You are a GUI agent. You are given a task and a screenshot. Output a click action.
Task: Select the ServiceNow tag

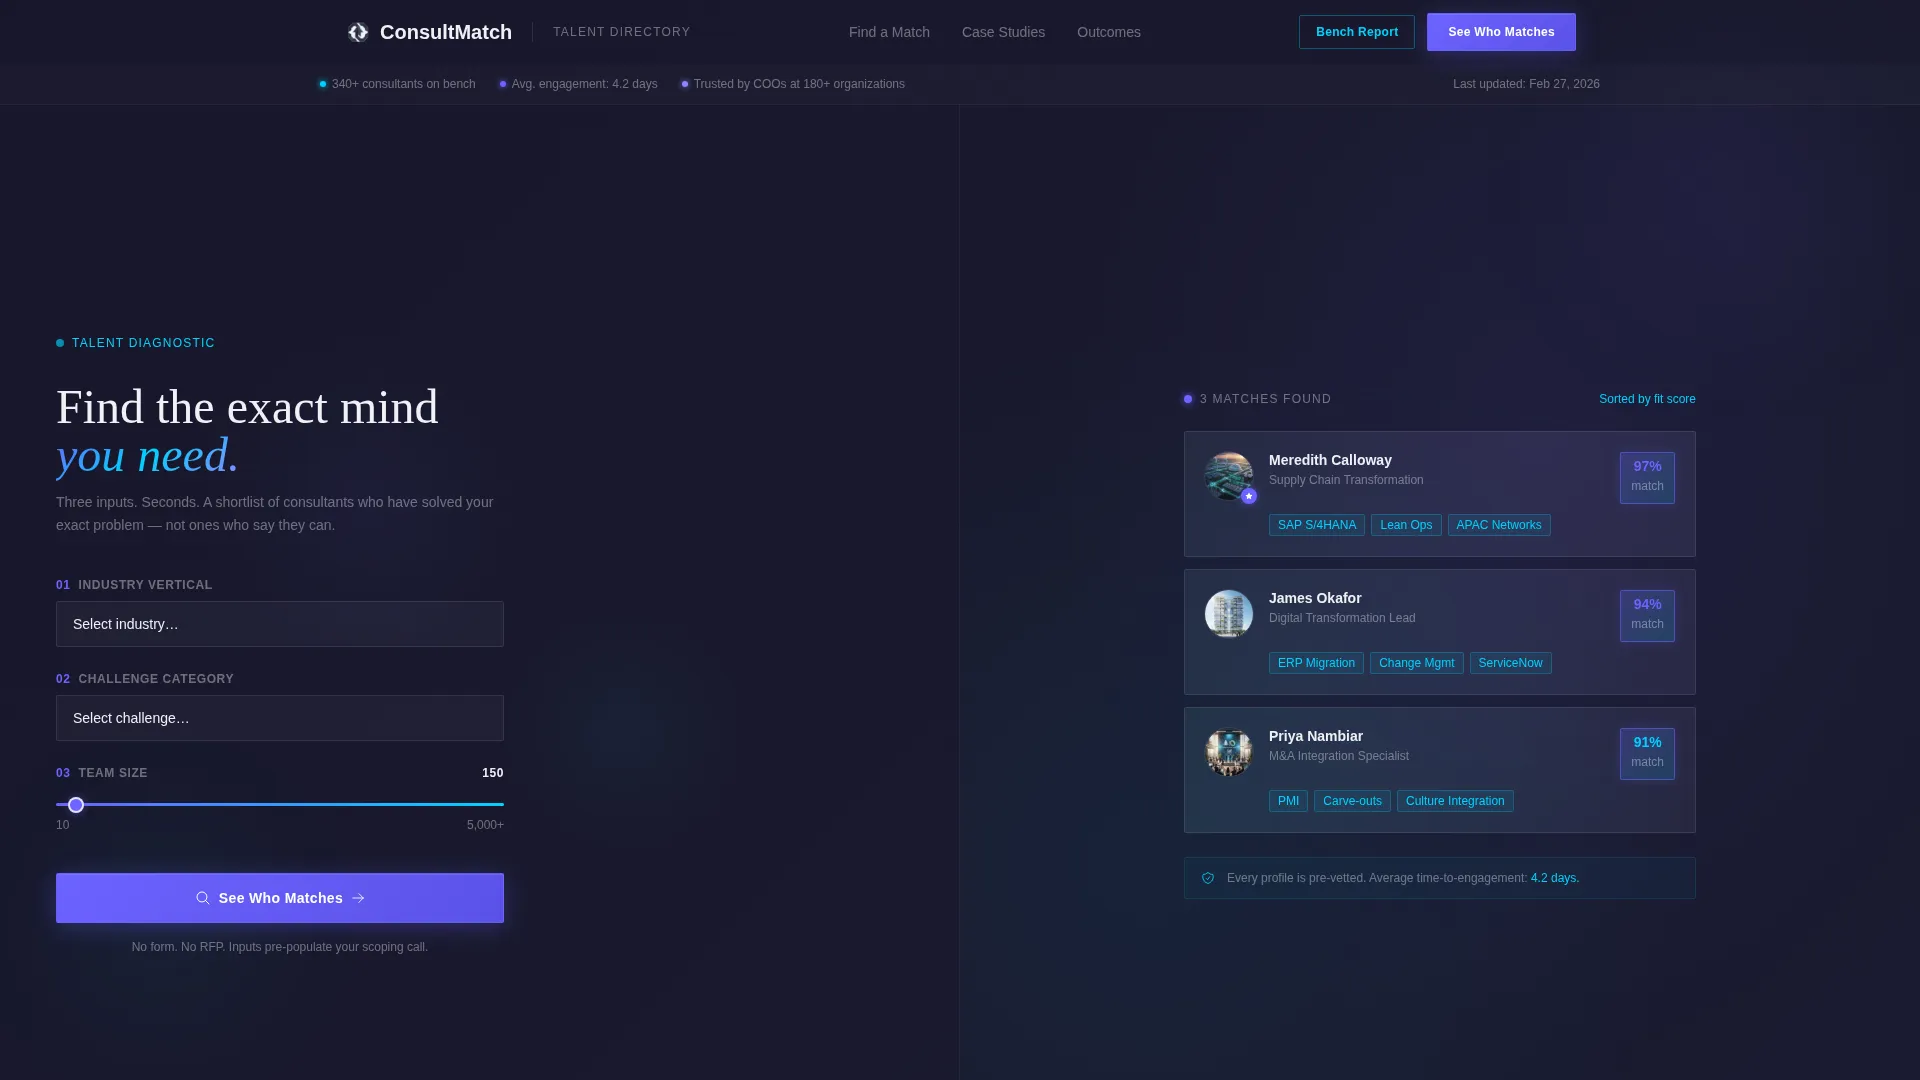(x=1510, y=663)
